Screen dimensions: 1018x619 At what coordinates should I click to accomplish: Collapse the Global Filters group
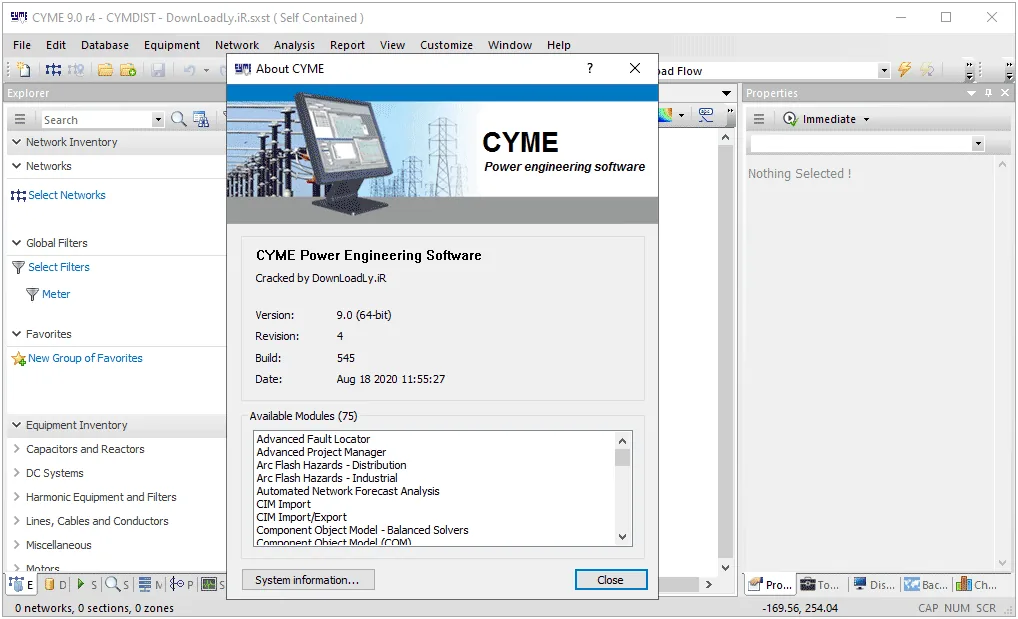click(17, 242)
